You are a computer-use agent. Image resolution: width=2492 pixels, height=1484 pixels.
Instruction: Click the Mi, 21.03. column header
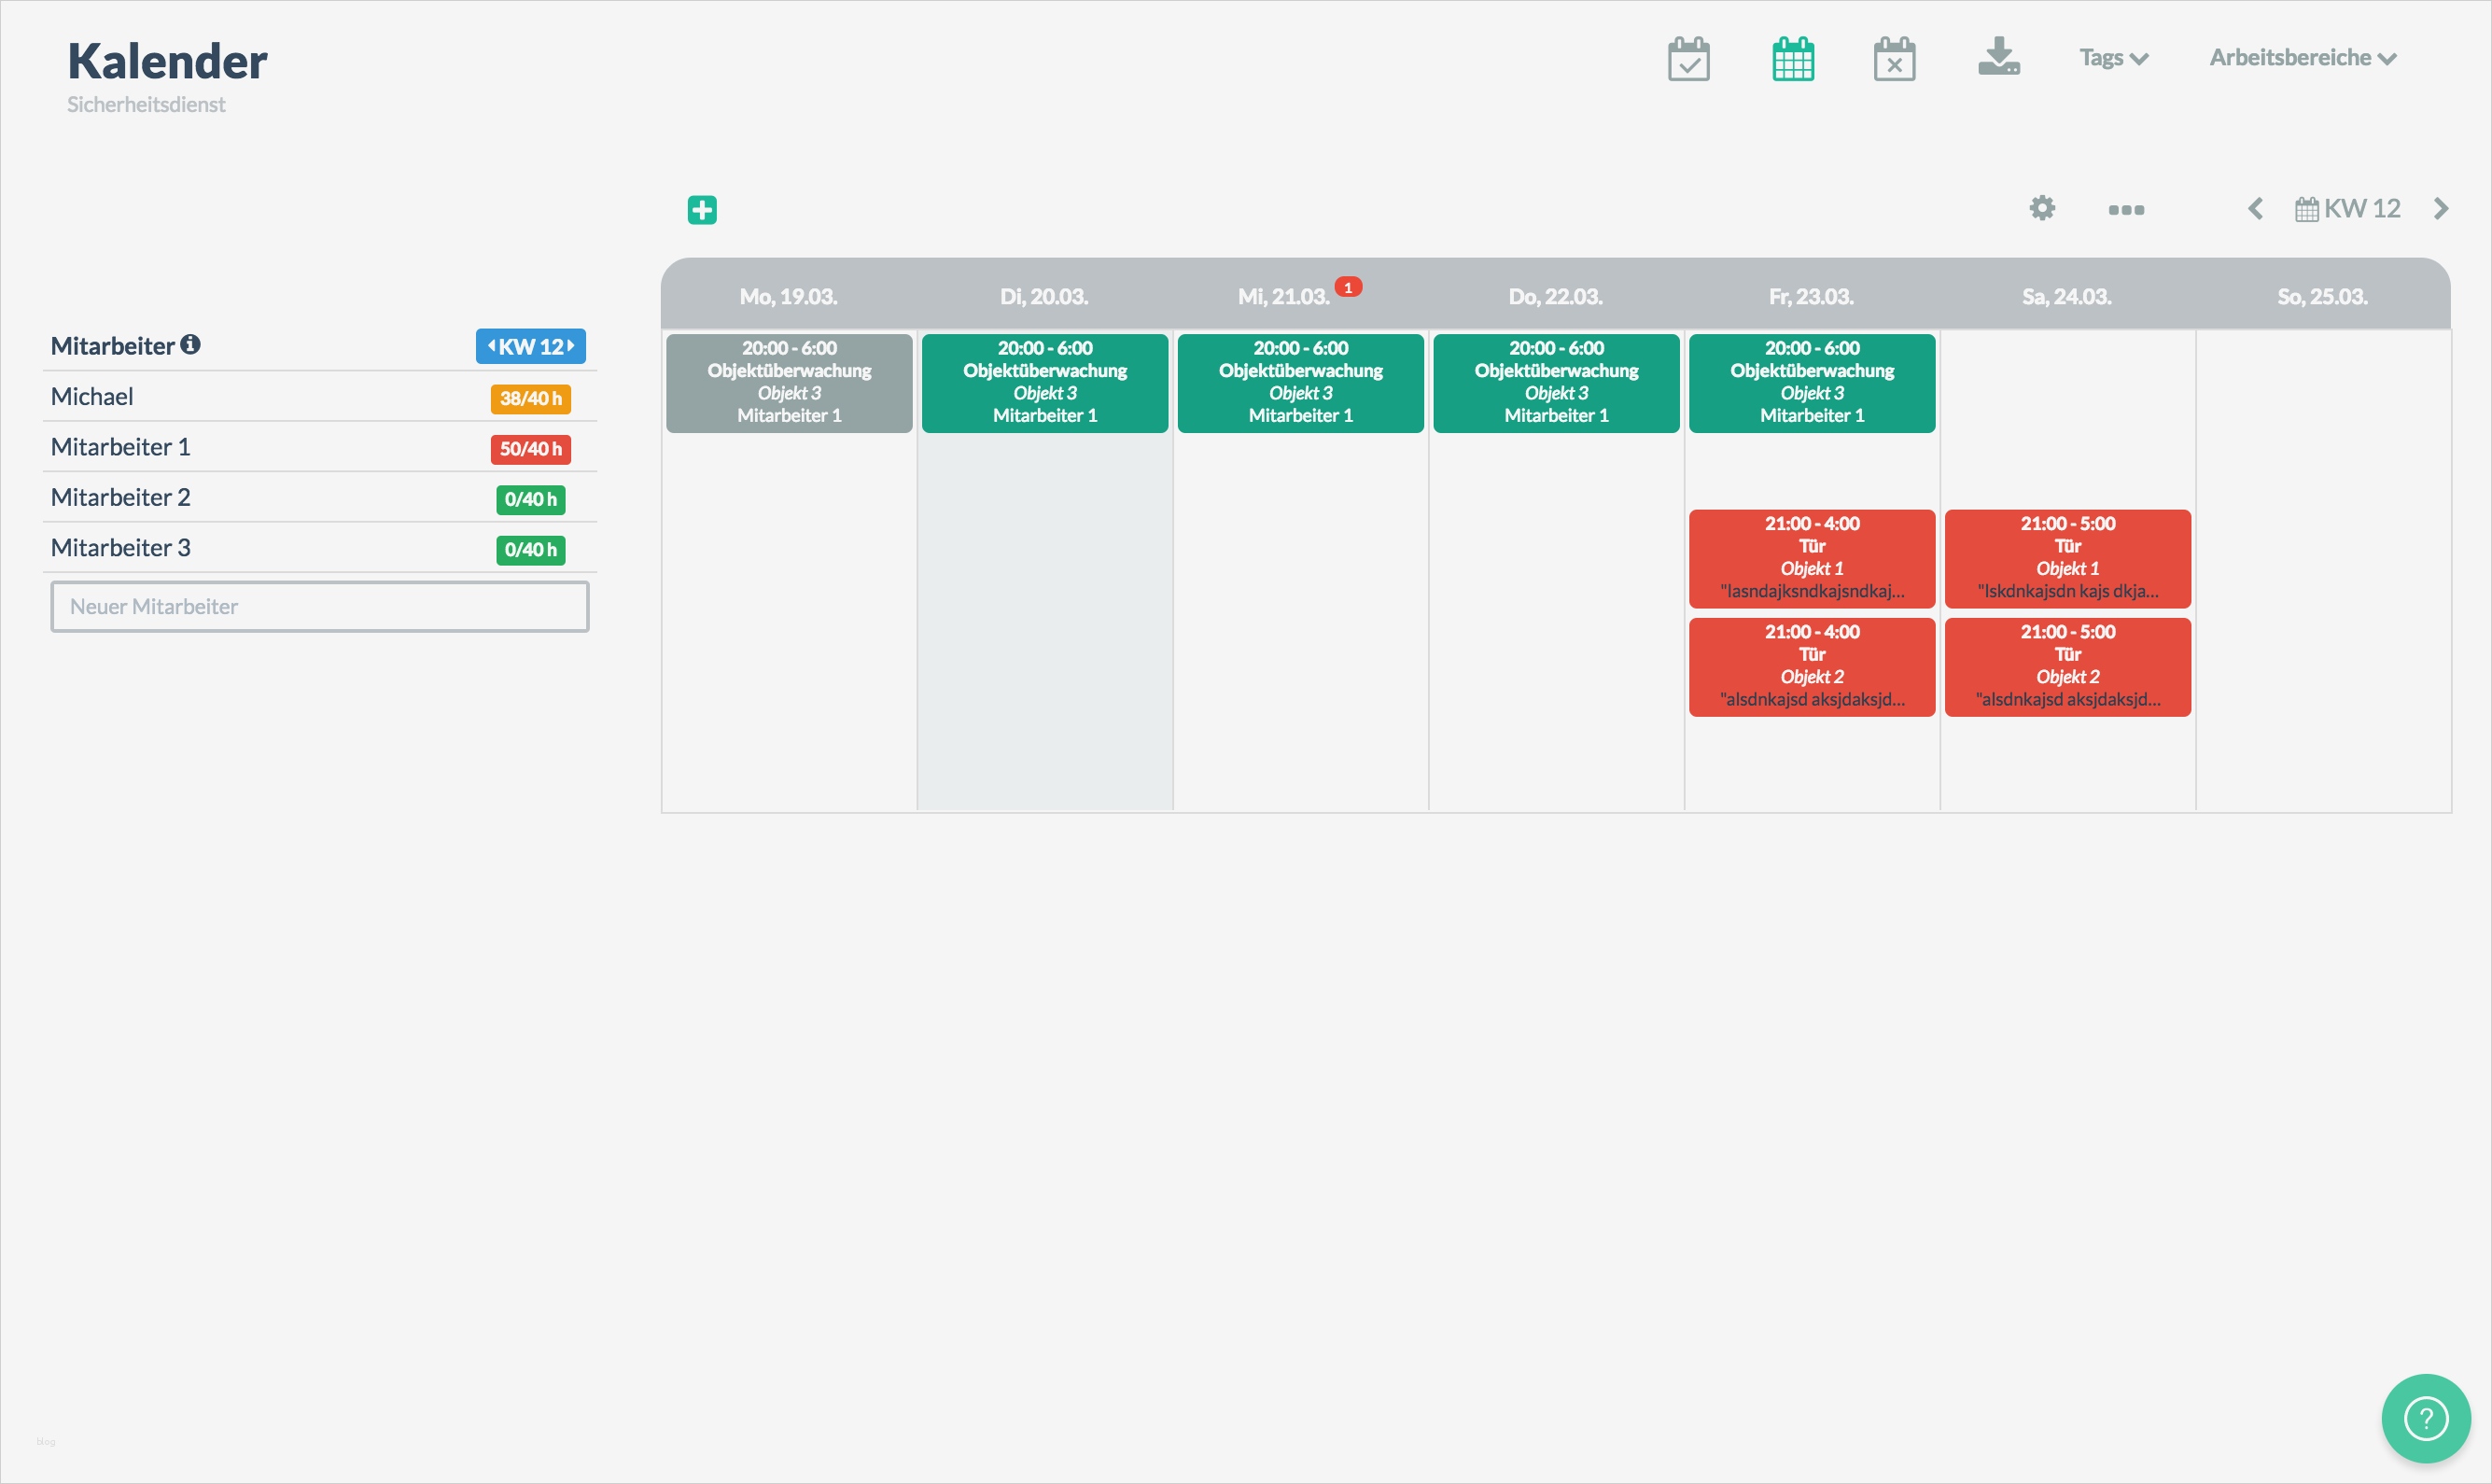pyautogui.click(x=1284, y=297)
